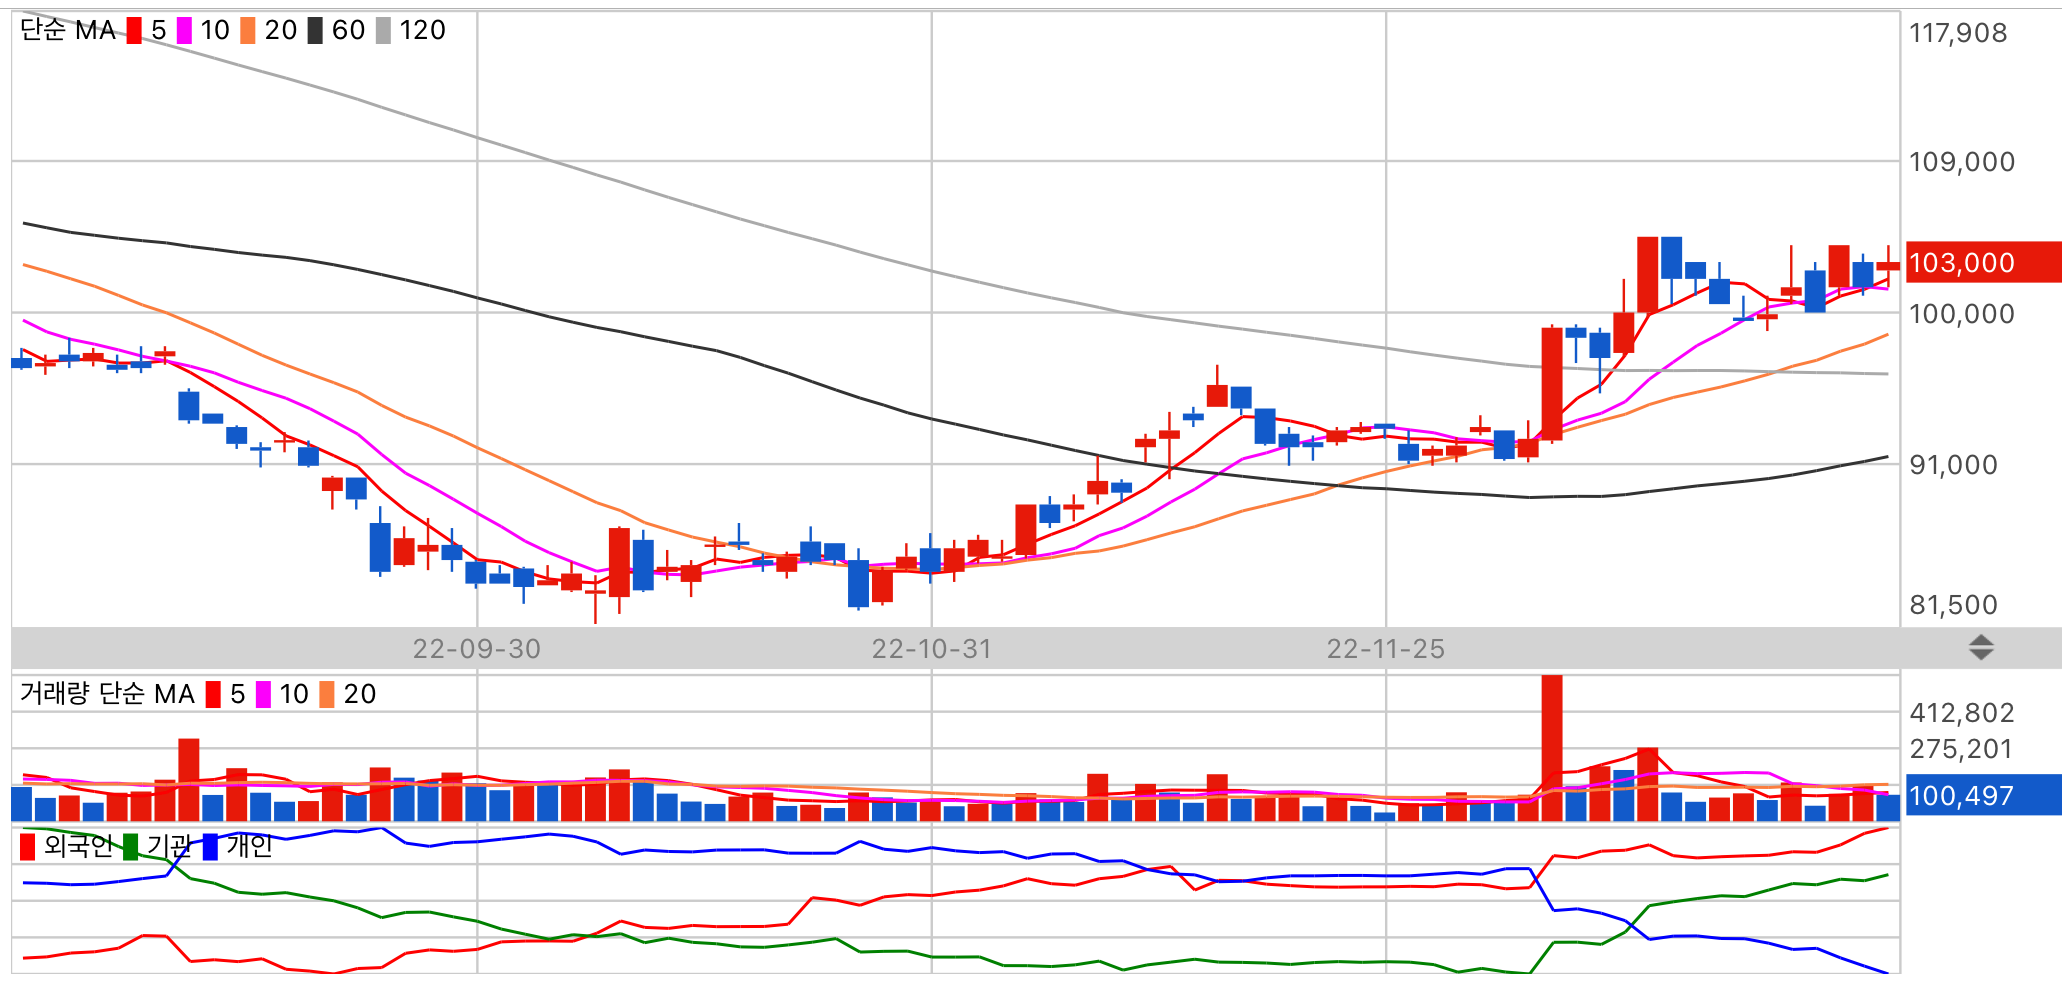Click the chart panel resize arrows icon
This screenshot has width=2062, height=993.
point(1981,648)
